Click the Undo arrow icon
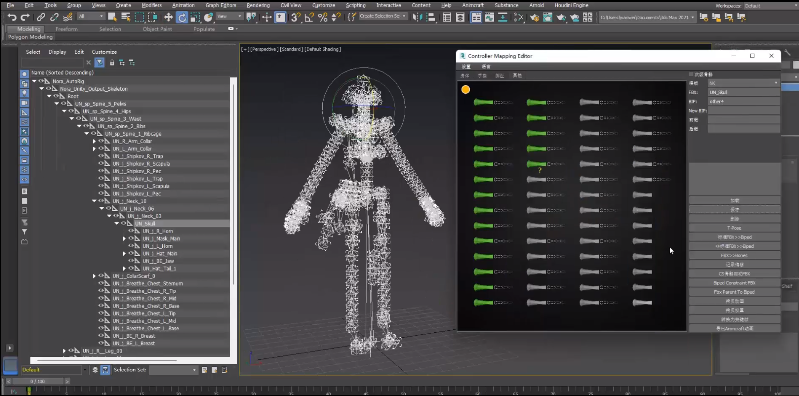This screenshot has width=799, height=396. tap(12, 17)
